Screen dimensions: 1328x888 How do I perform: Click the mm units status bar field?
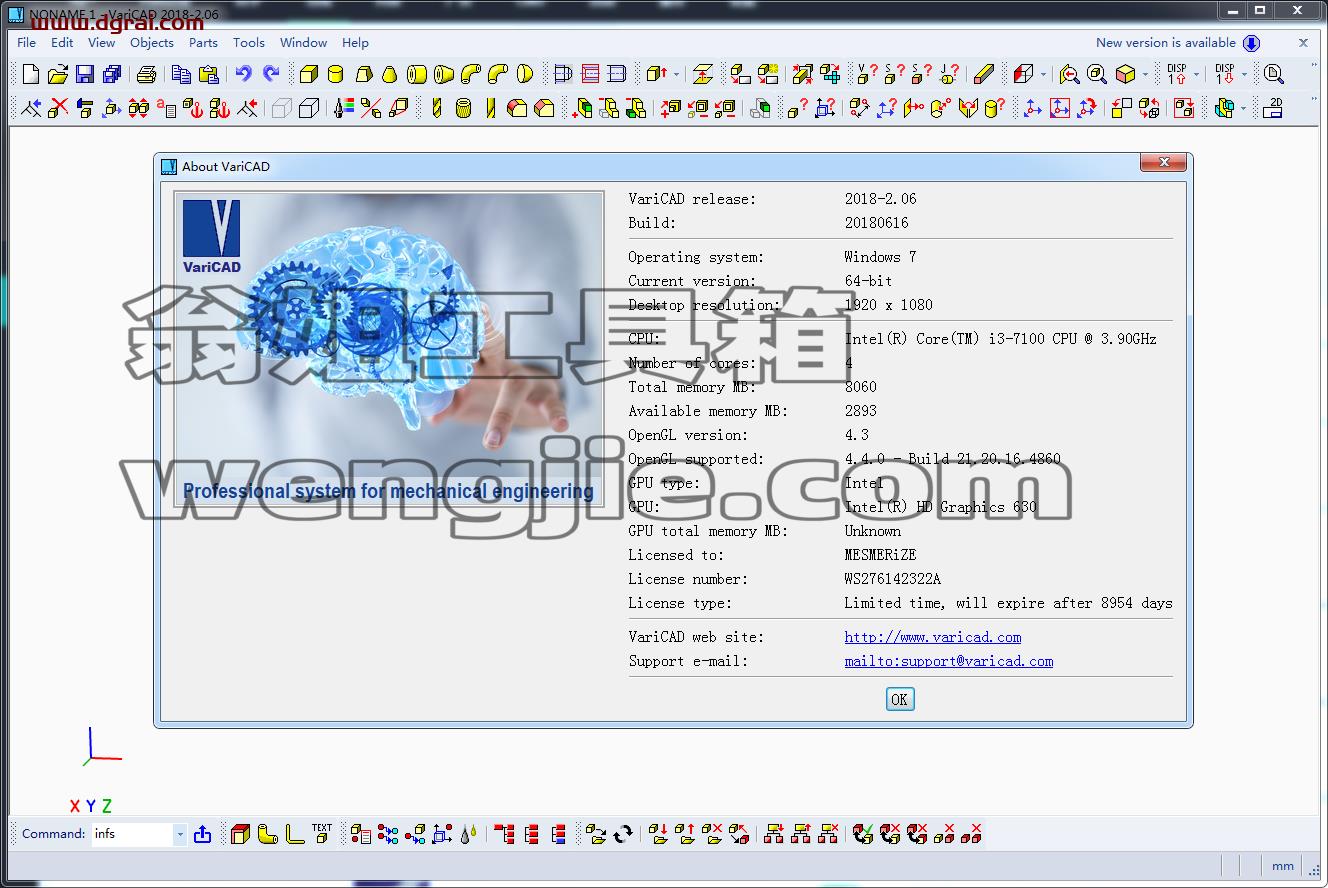pyautogui.click(x=1283, y=866)
